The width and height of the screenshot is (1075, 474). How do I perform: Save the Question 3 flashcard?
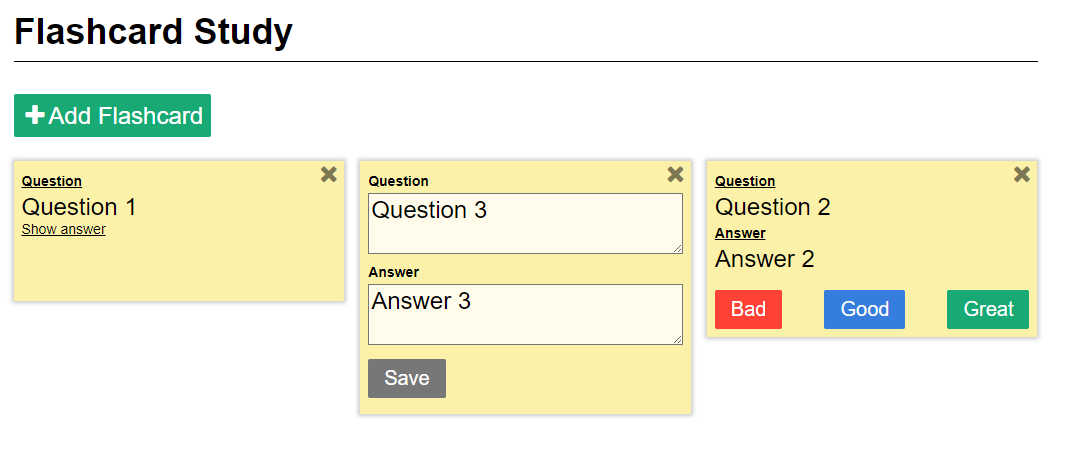[407, 378]
